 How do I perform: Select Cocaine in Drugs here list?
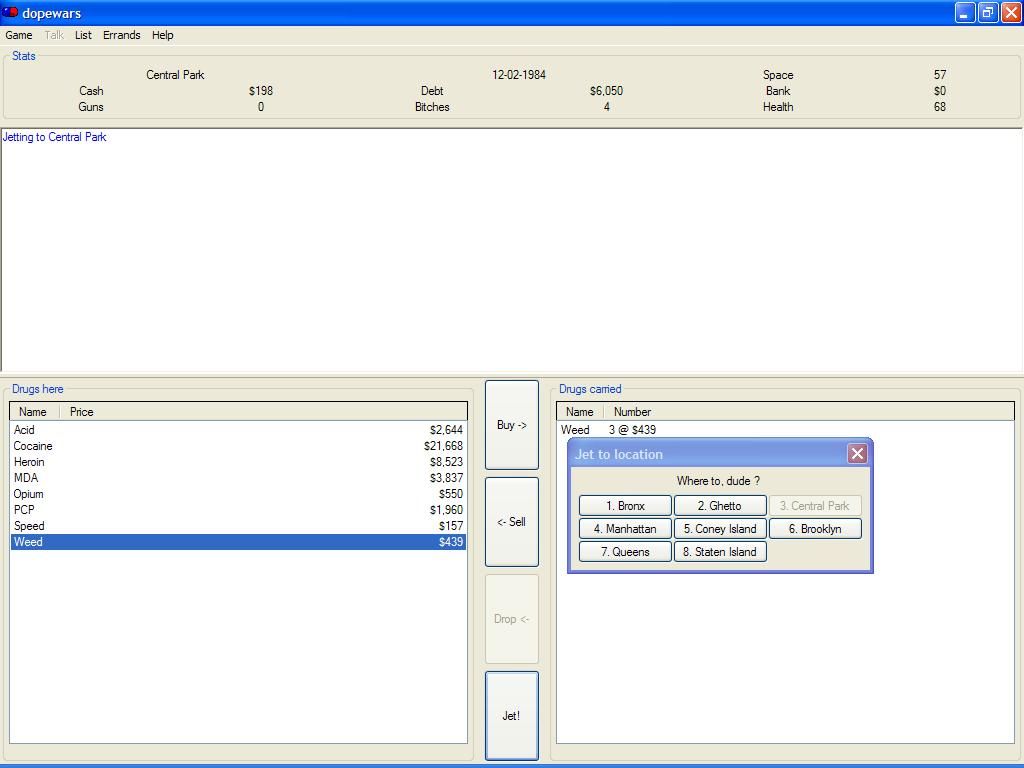point(33,446)
